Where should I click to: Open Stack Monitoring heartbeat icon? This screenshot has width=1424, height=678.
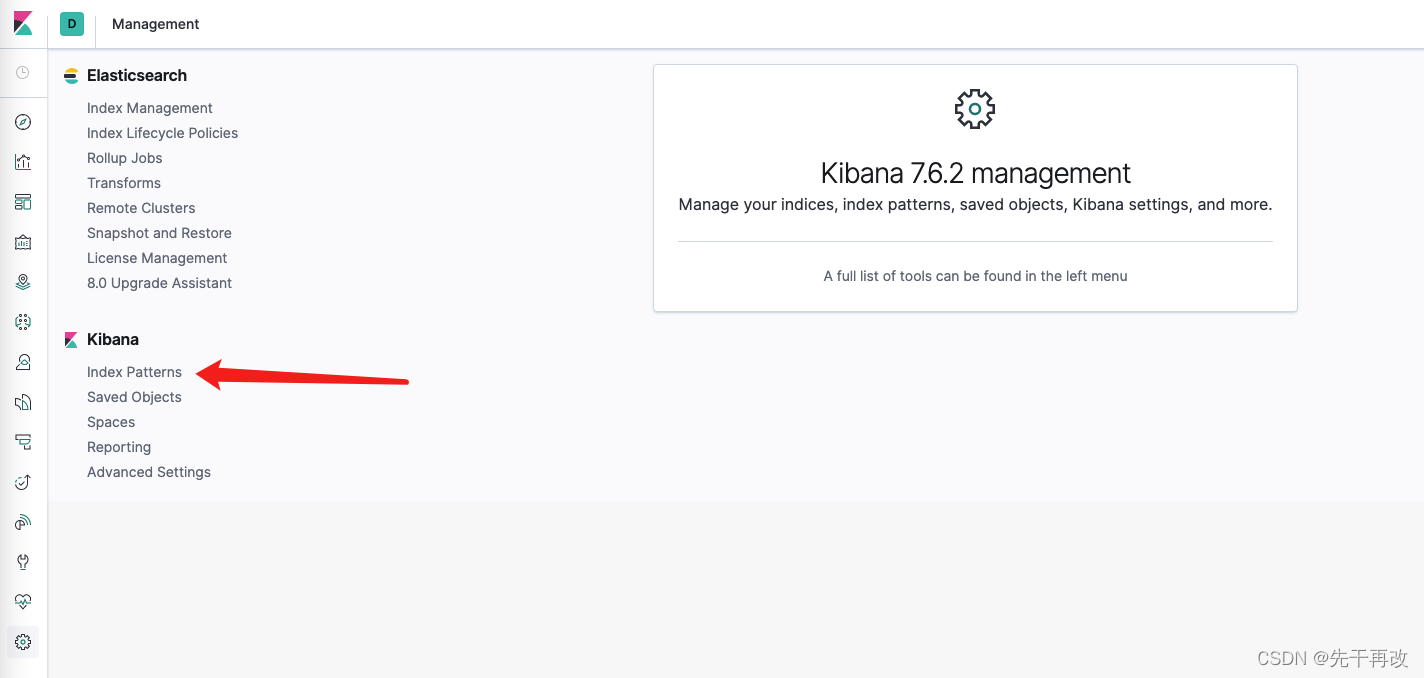pos(23,602)
